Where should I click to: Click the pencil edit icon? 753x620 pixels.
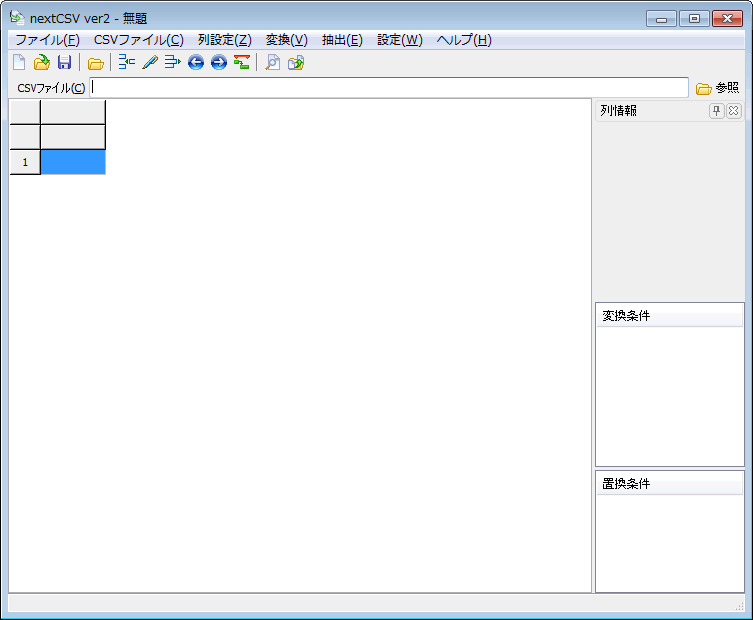[150, 63]
